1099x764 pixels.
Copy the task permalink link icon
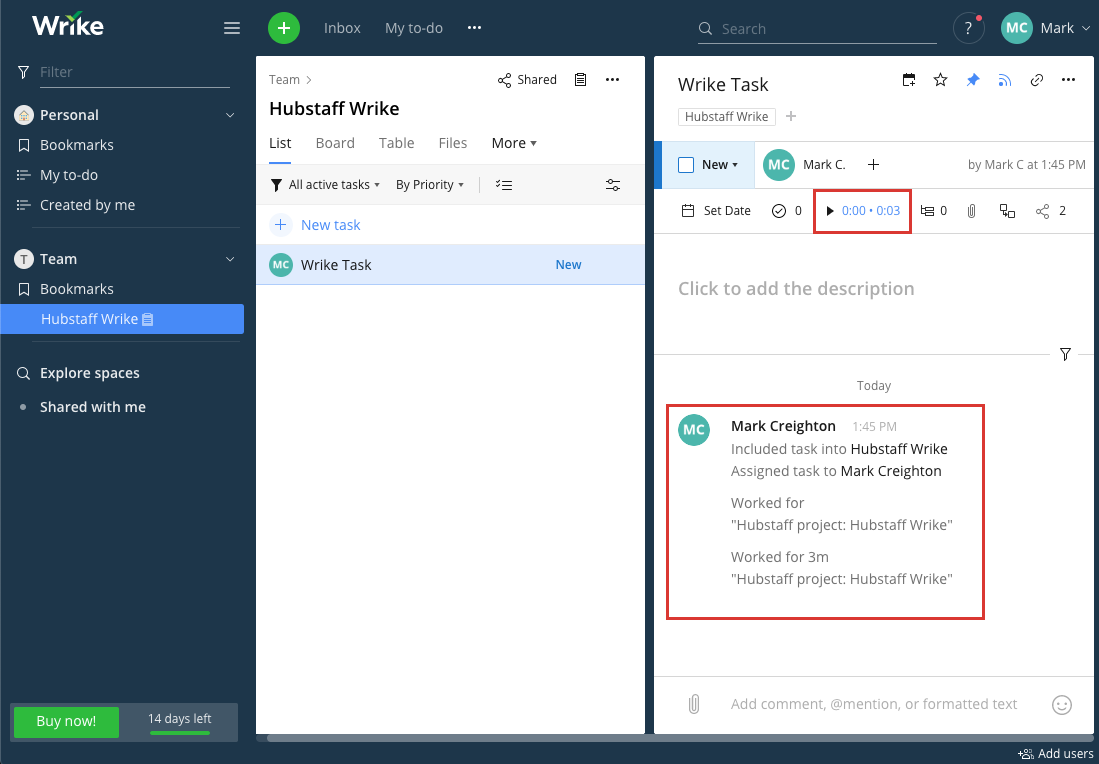click(1037, 80)
